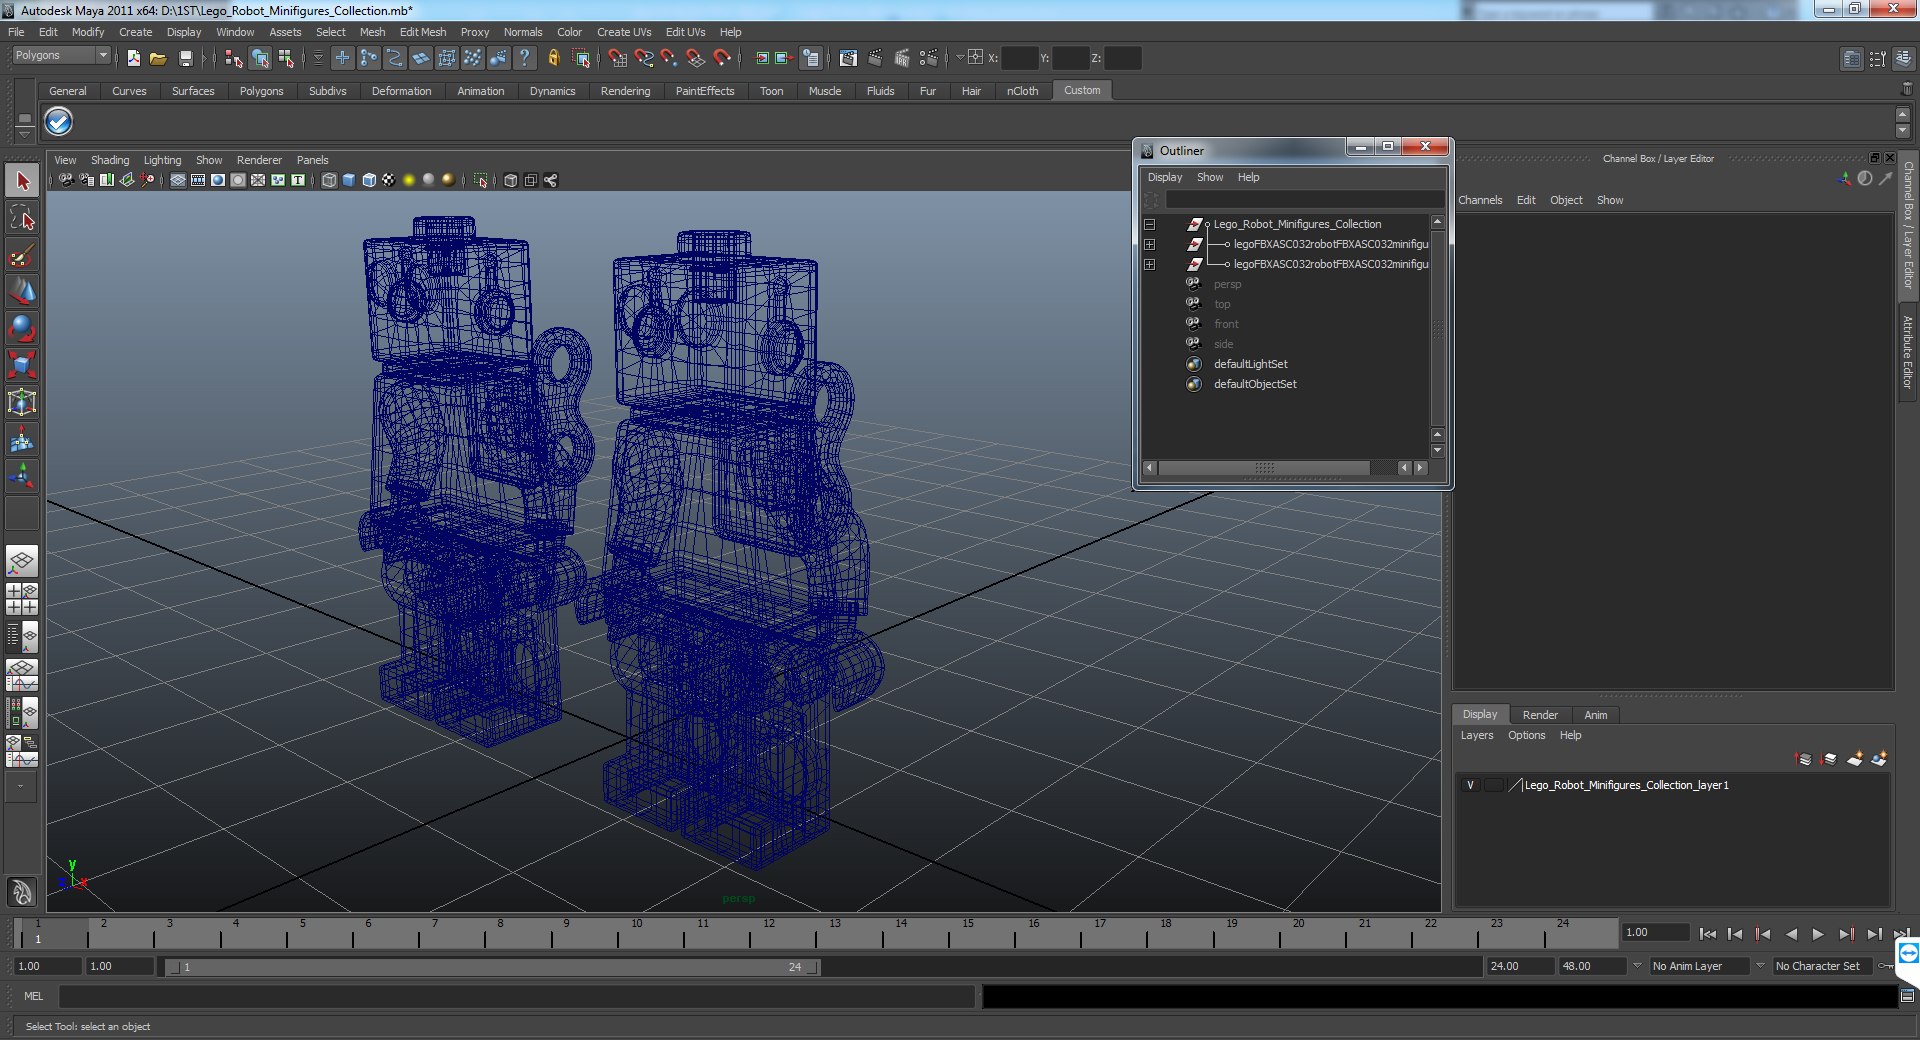
Task: Click the Snap to grids magnet icon
Action: point(618,58)
